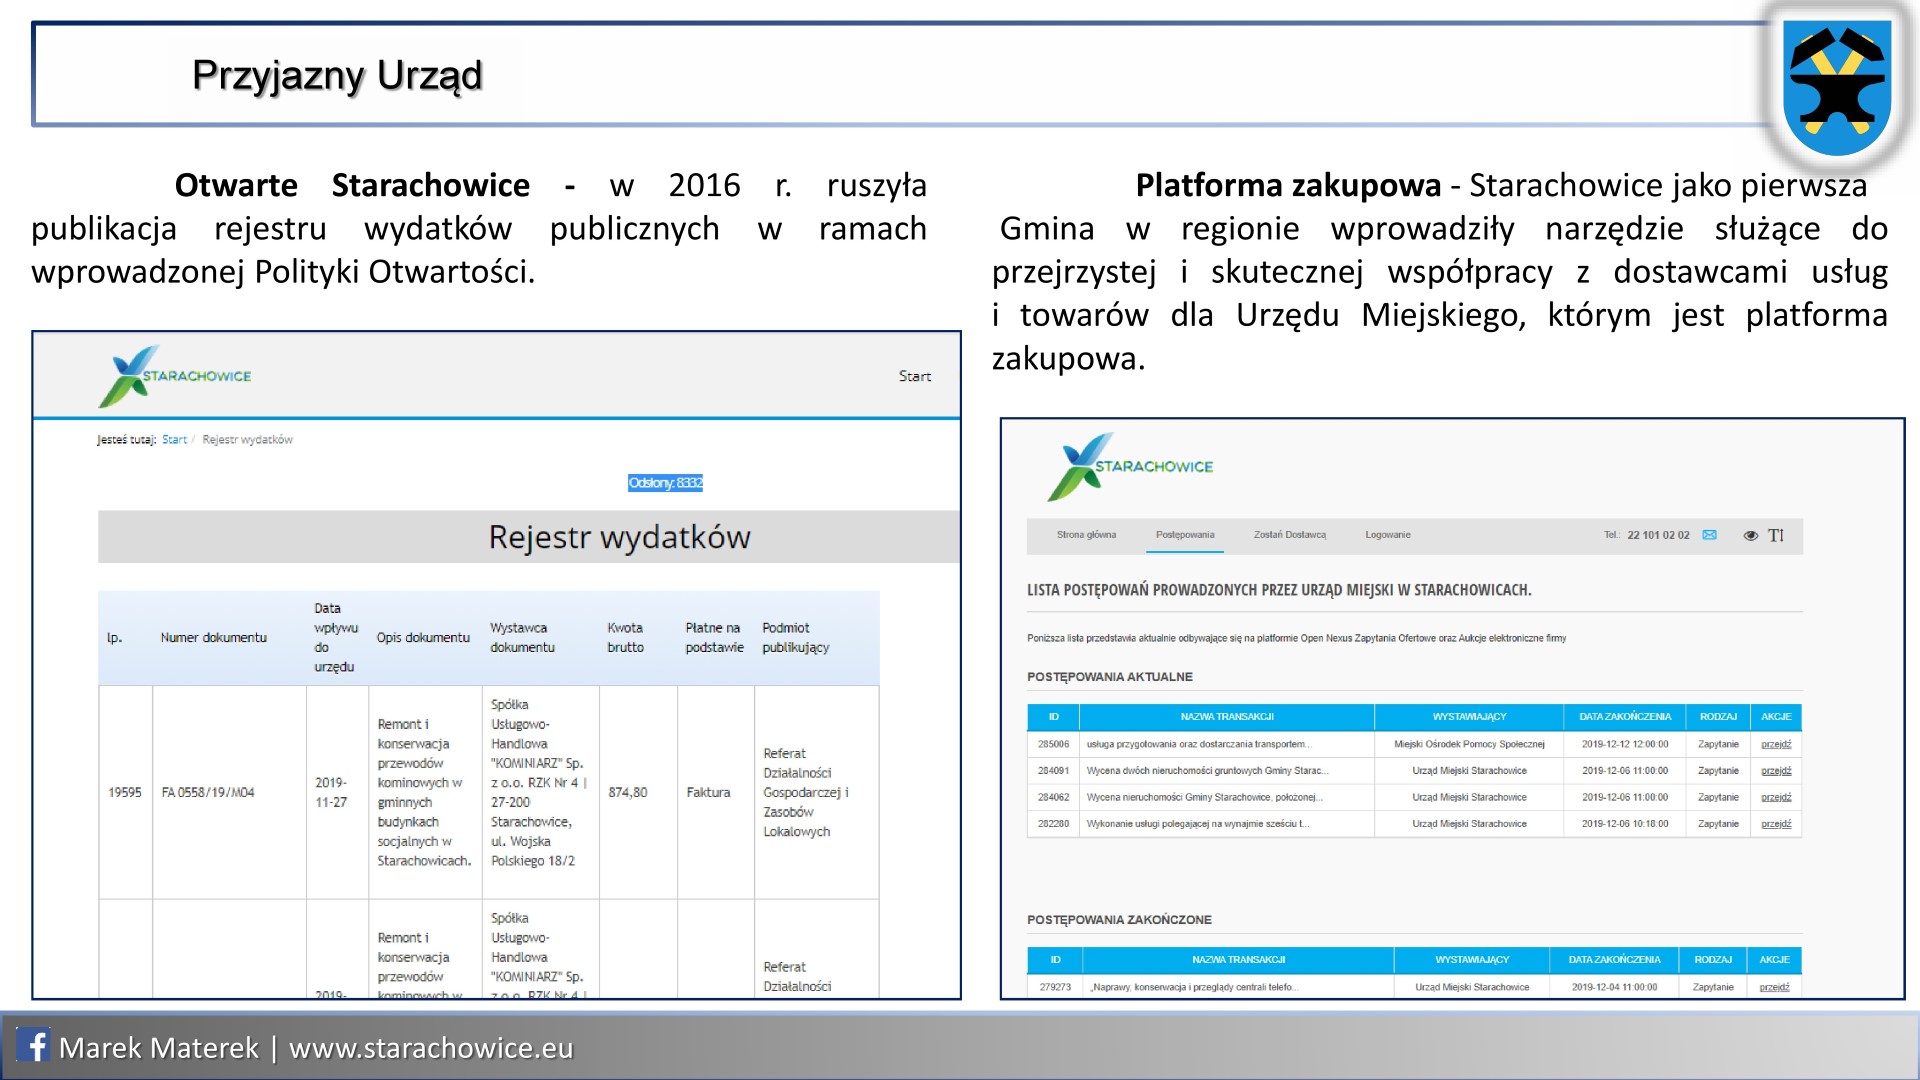Click the Facebook icon in footer
The image size is (1920, 1080).
33,1046
